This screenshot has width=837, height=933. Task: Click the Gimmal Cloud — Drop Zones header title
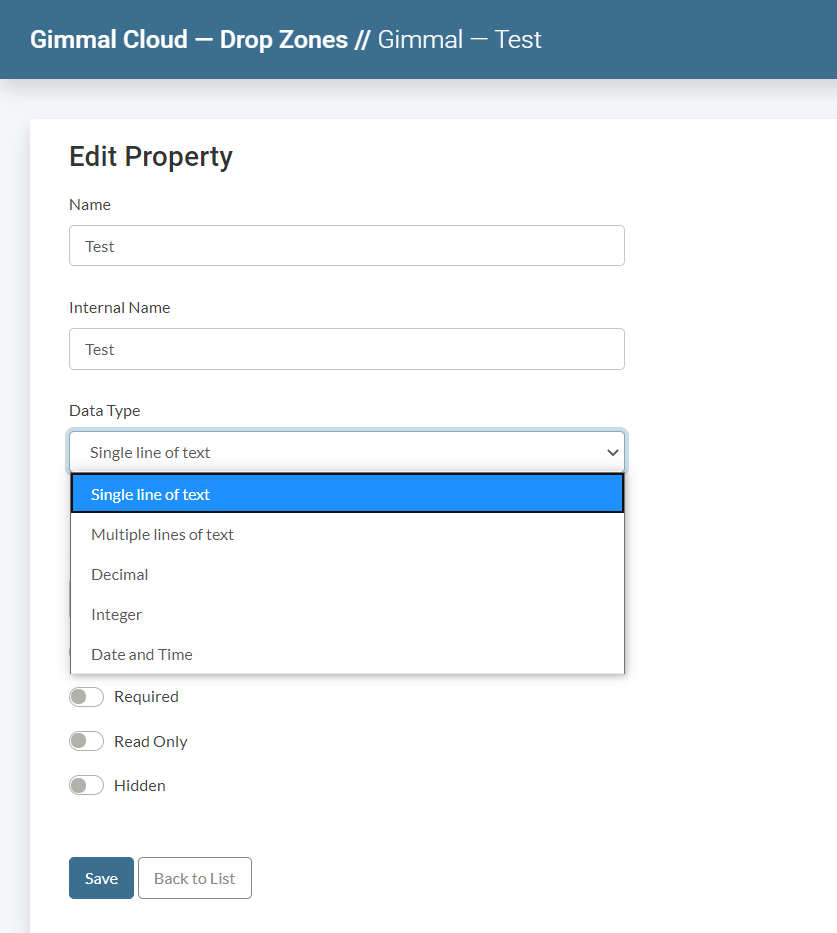(x=189, y=40)
